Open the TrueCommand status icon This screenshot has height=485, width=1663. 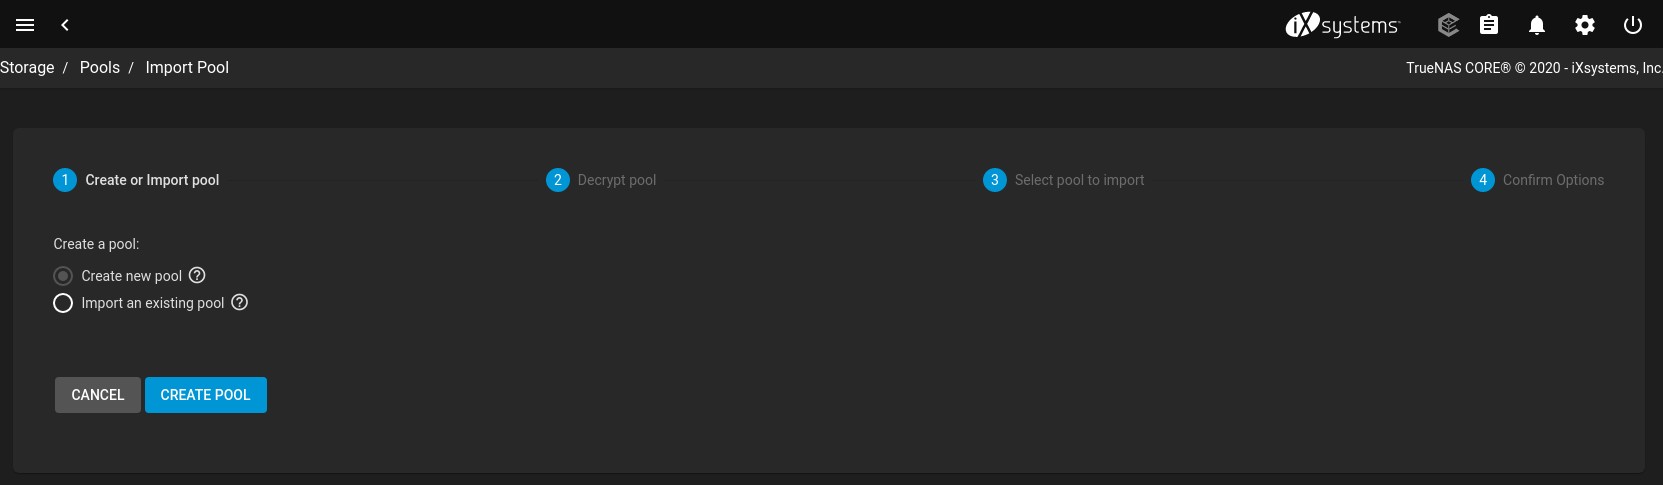(1448, 25)
